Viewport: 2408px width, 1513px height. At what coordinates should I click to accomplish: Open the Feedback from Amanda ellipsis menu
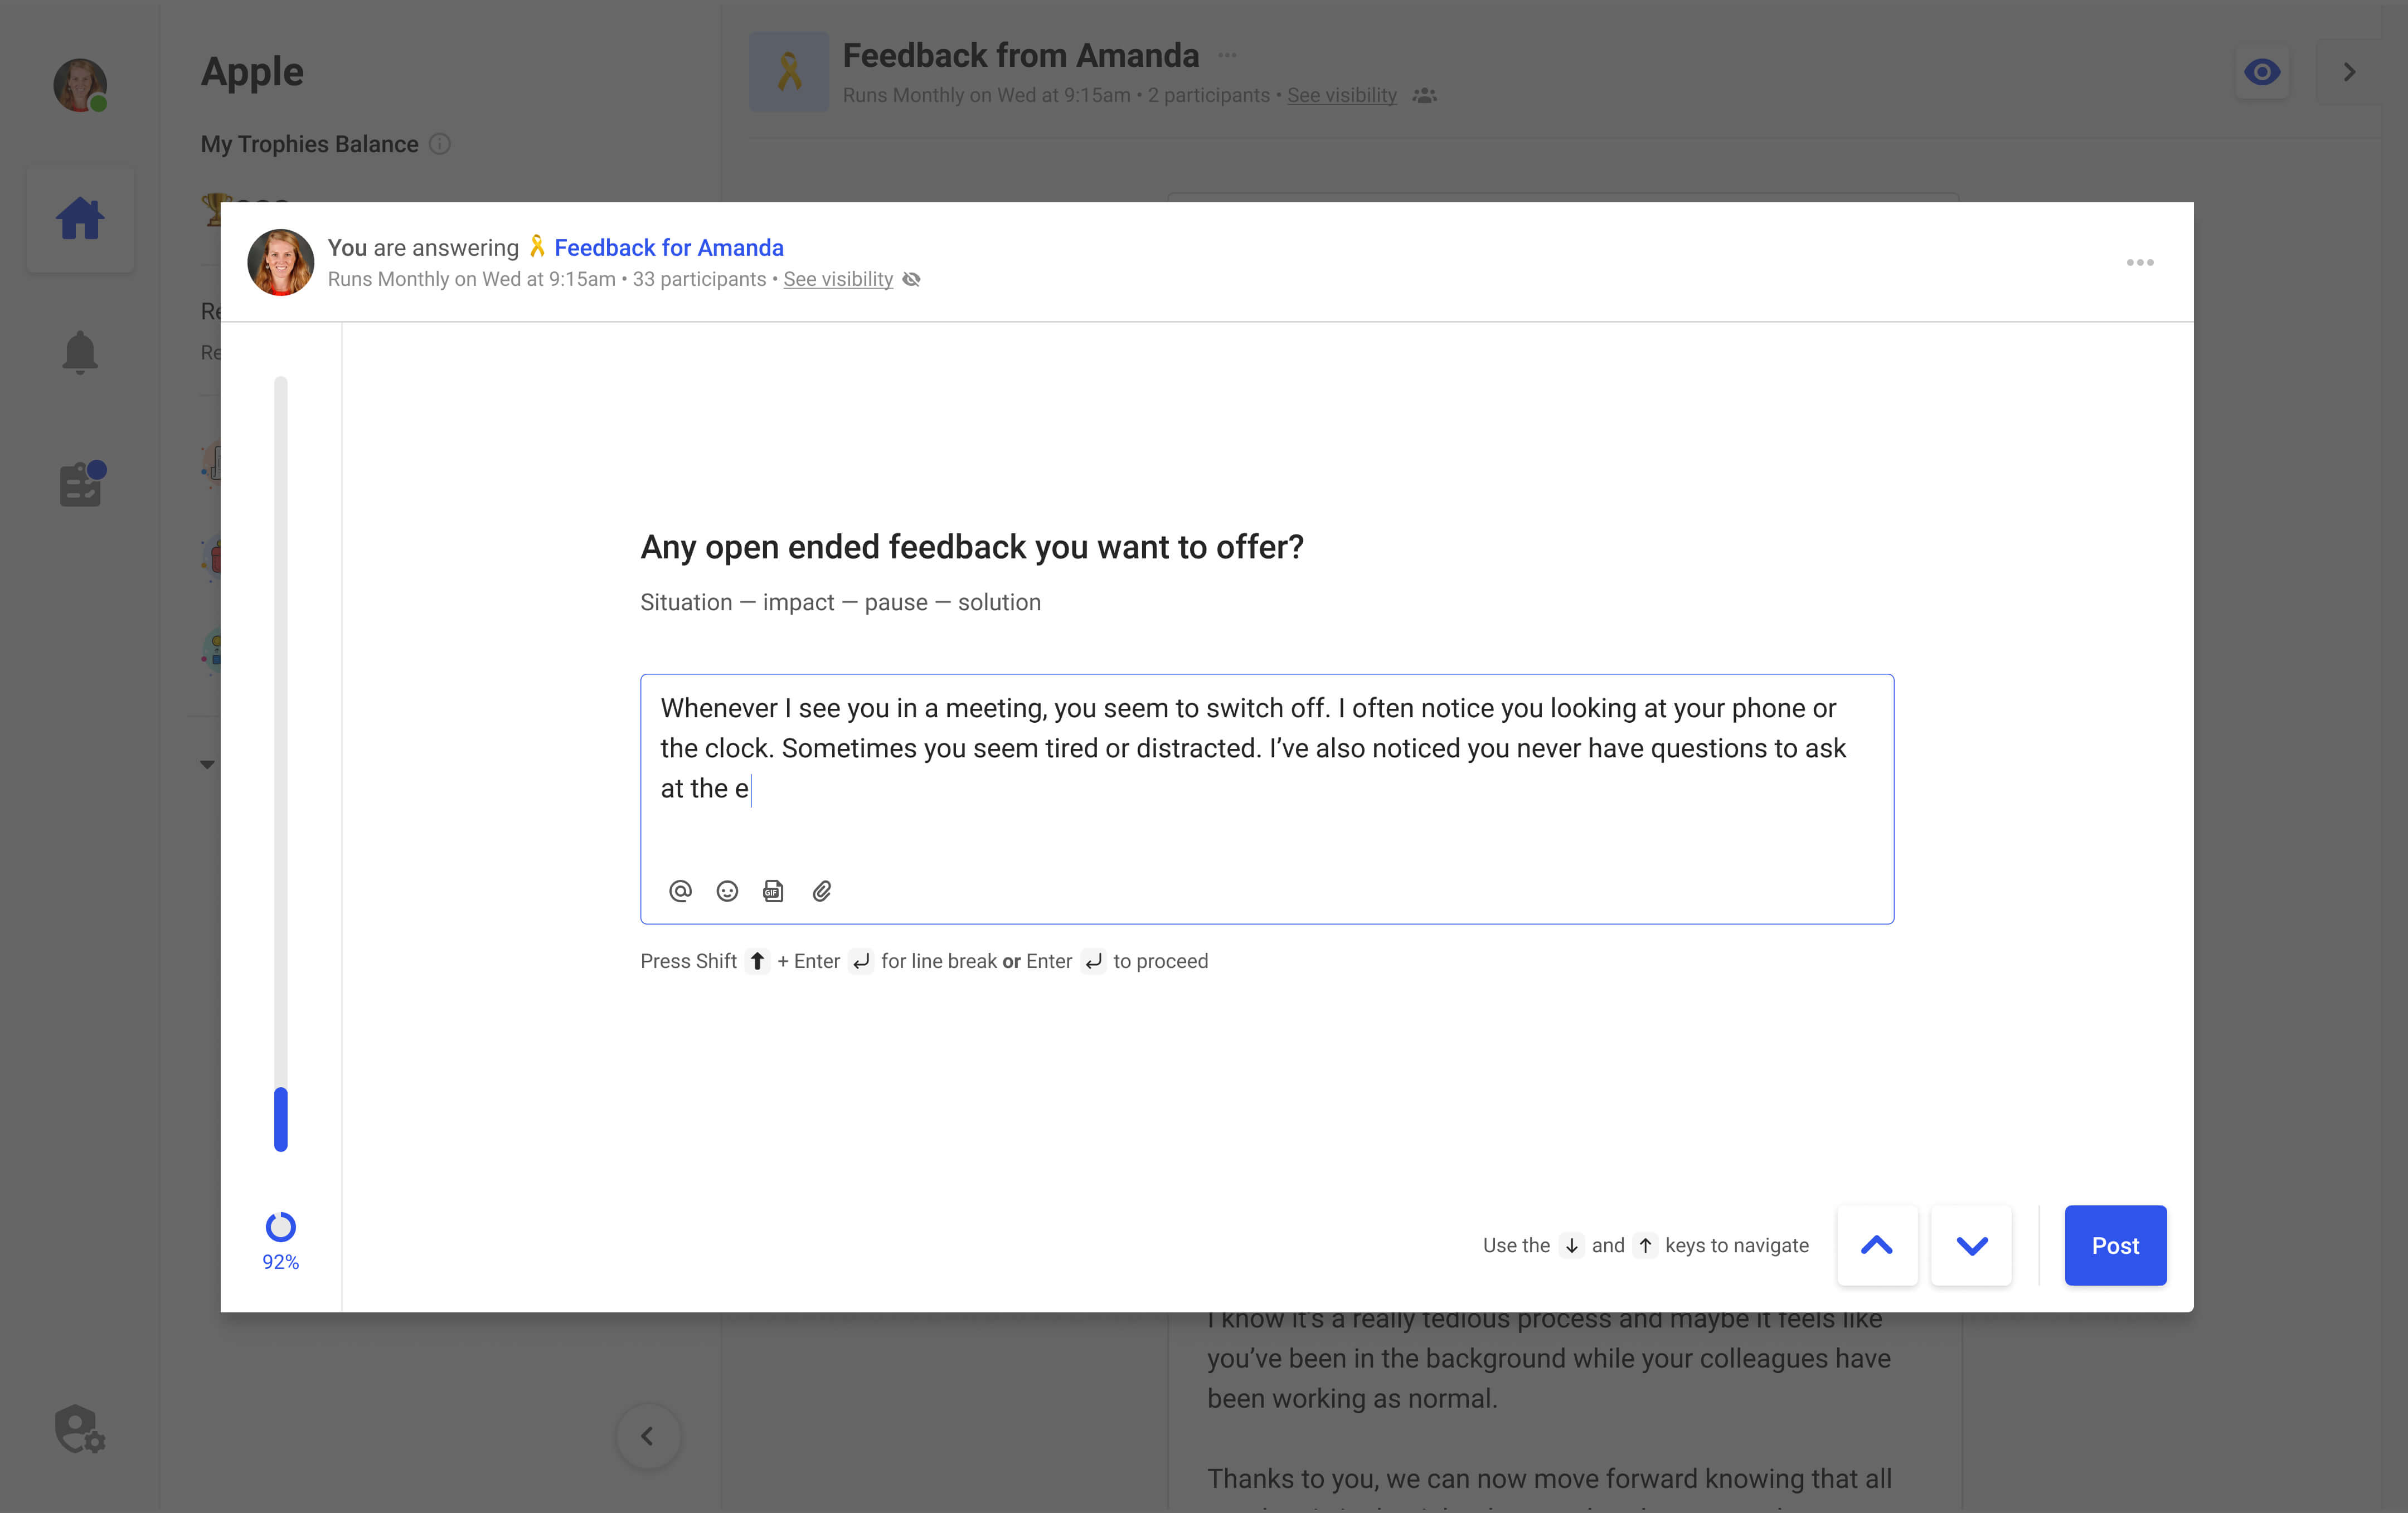pyautogui.click(x=1227, y=56)
